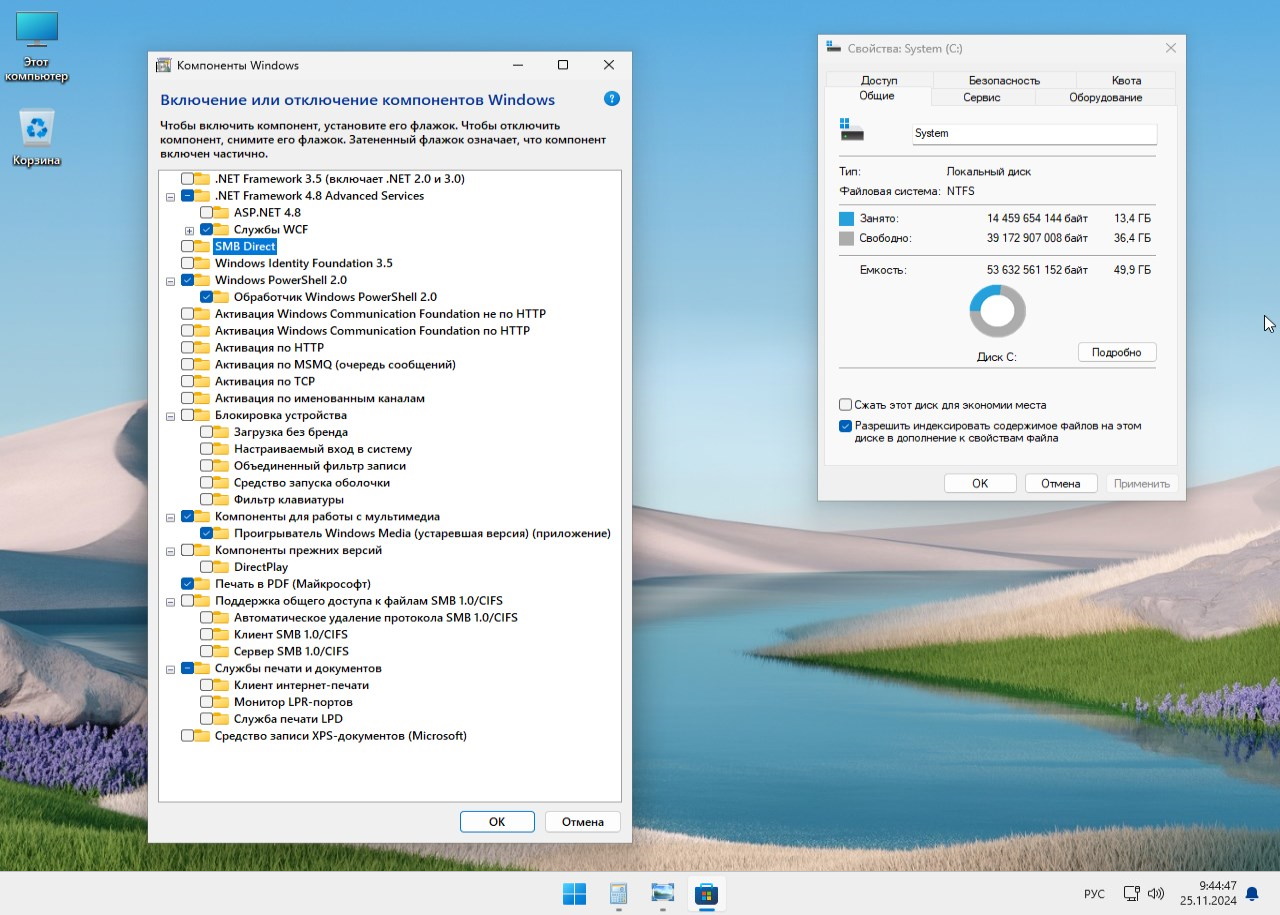Image resolution: width=1280 pixels, height=915 pixels.
Task: Check the Сжать этот диск checkbox
Action: (846, 405)
